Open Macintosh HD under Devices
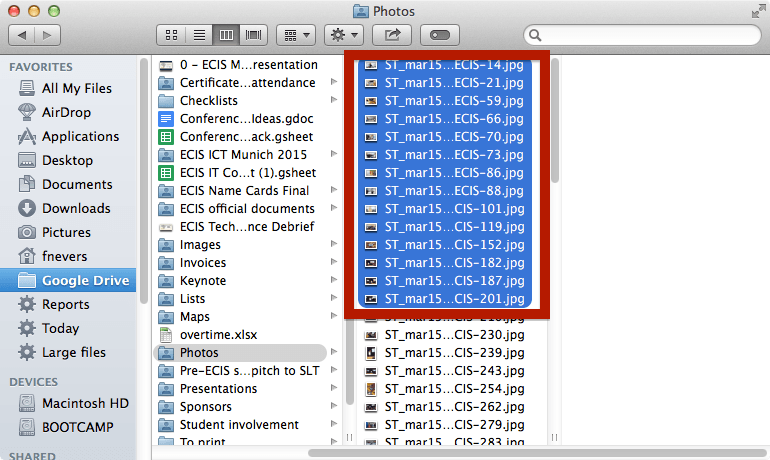The width and height of the screenshot is (770, 460). click(x=85, y=403)
